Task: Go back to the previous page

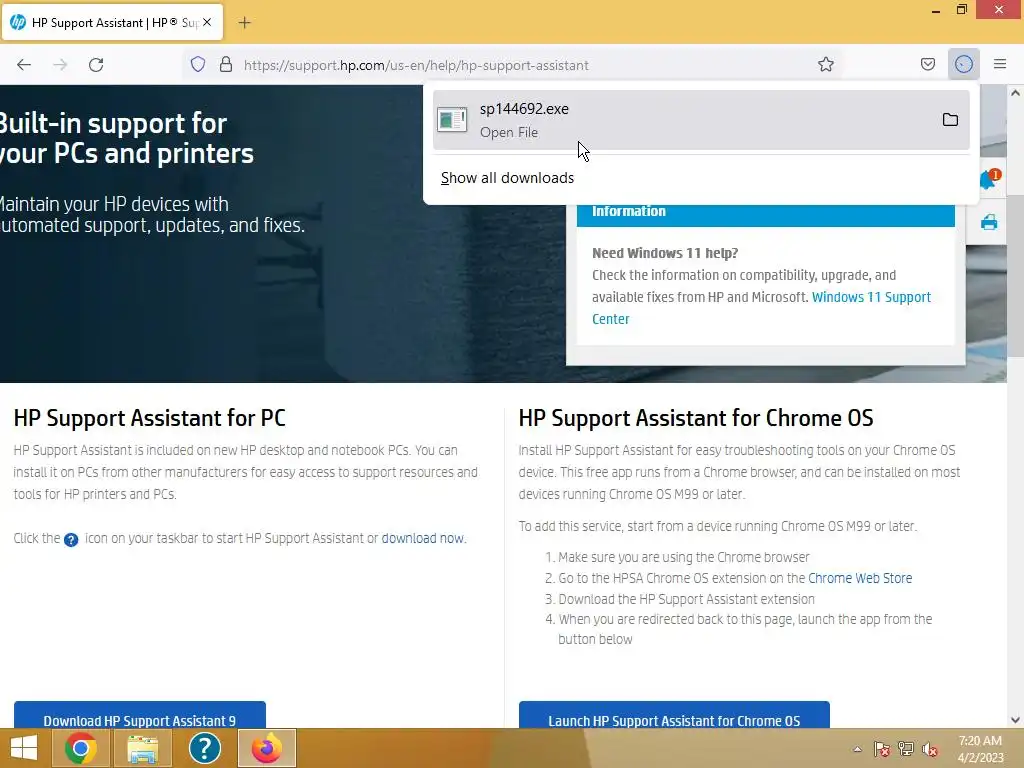Action: click(x=24, y=65)
